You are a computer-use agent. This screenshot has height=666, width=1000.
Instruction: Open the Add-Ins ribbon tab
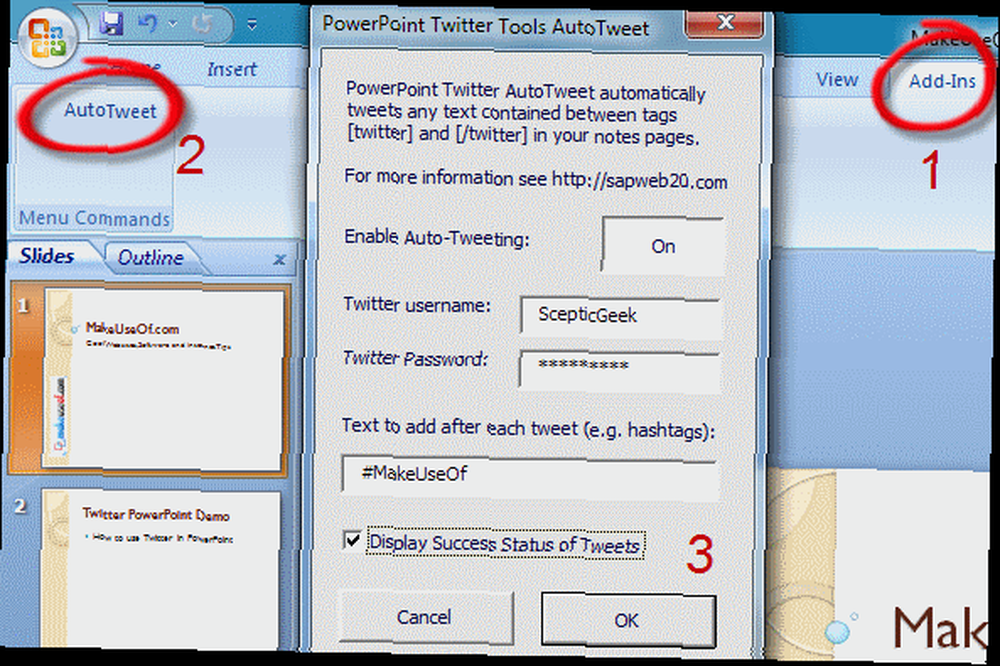(942, 81)
